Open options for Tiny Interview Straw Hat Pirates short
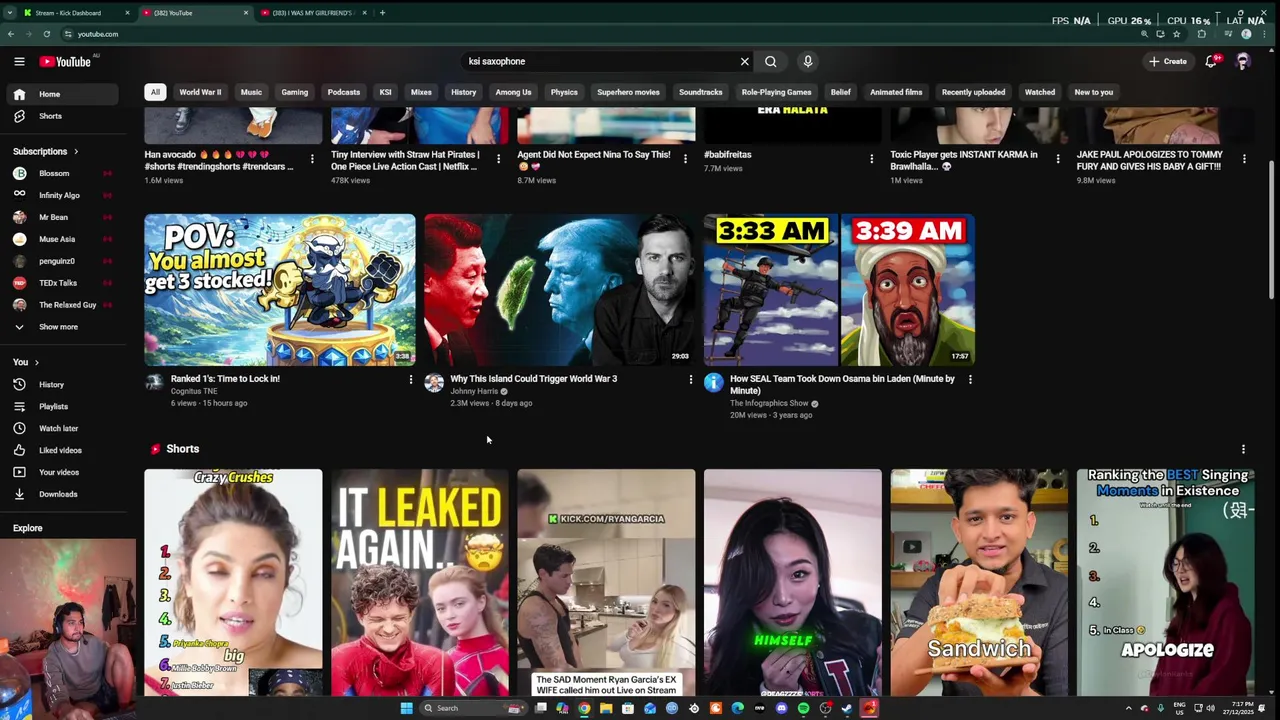Viewport: 1280px width, 720px height. coord(498,159)
